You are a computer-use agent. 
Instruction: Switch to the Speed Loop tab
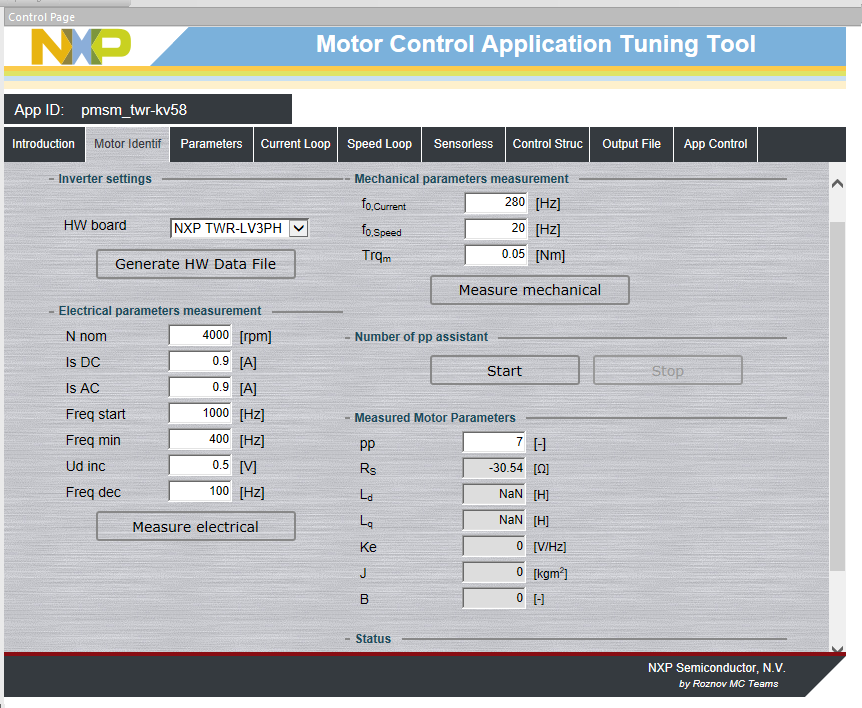click(379, 144)
